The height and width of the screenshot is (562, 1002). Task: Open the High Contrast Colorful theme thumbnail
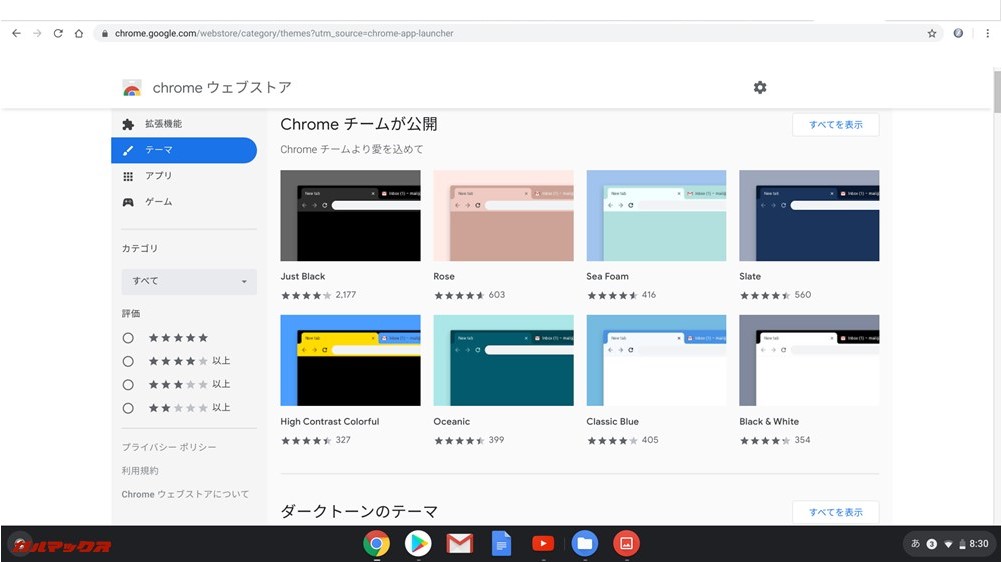(x=350, y=360)
